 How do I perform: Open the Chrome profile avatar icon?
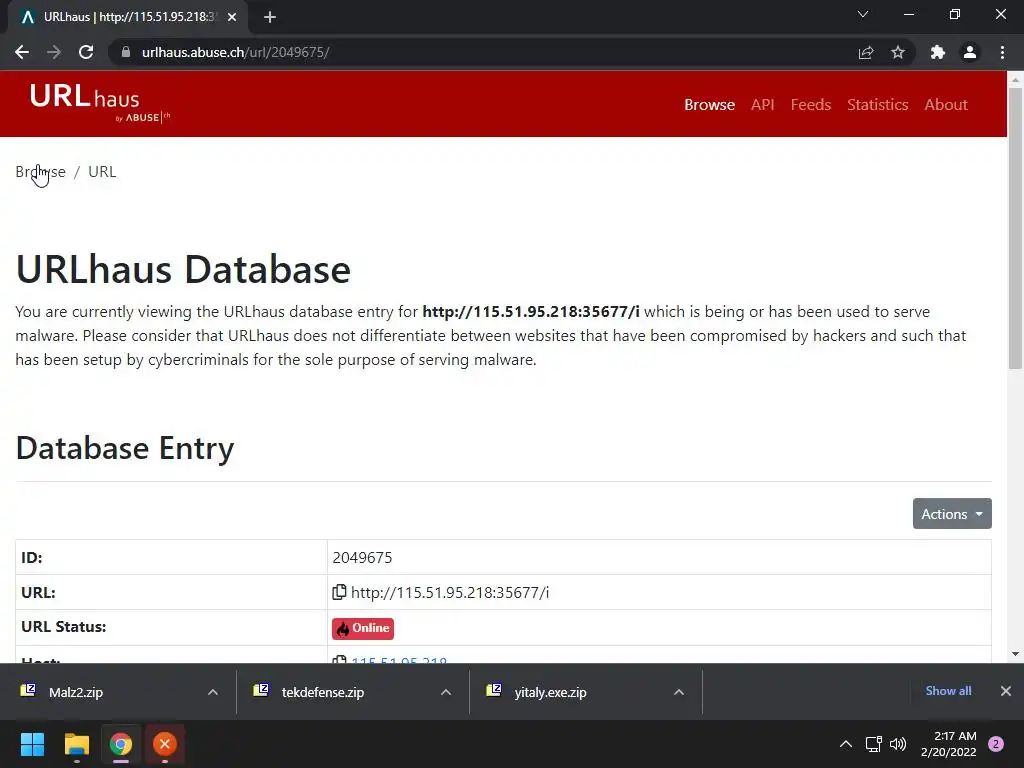(x=970, y=52)
